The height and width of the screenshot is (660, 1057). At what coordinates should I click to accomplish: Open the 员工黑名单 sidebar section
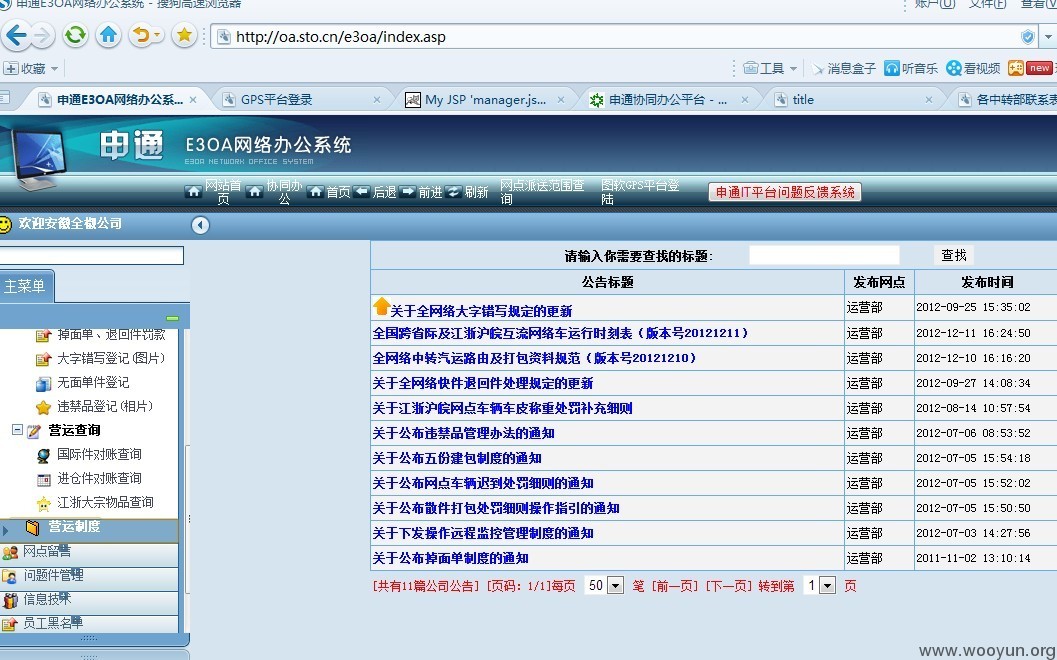click(x=89, y=624)
